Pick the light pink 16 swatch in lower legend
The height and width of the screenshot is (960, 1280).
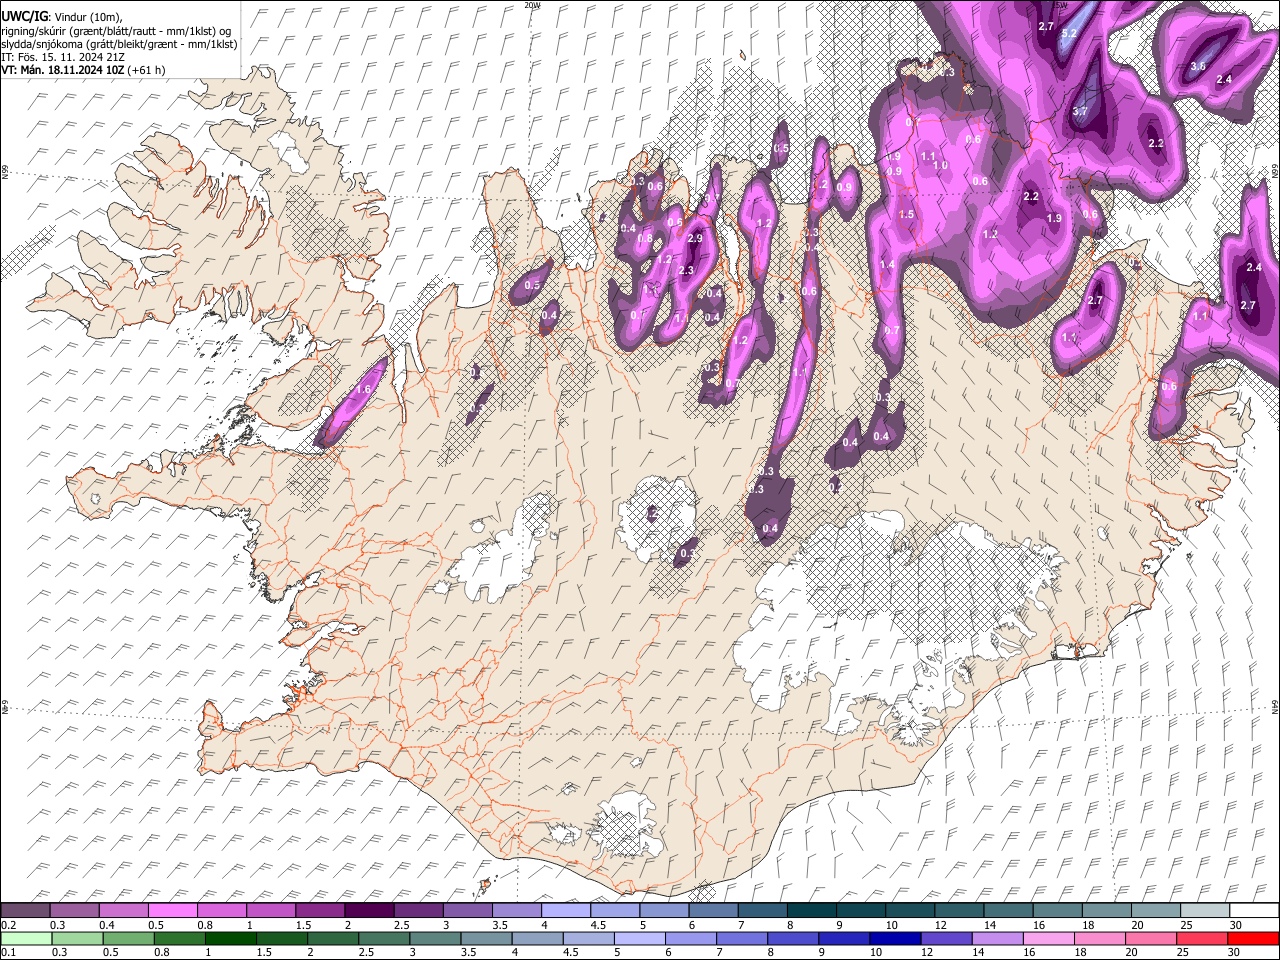tap(1047, 938)
